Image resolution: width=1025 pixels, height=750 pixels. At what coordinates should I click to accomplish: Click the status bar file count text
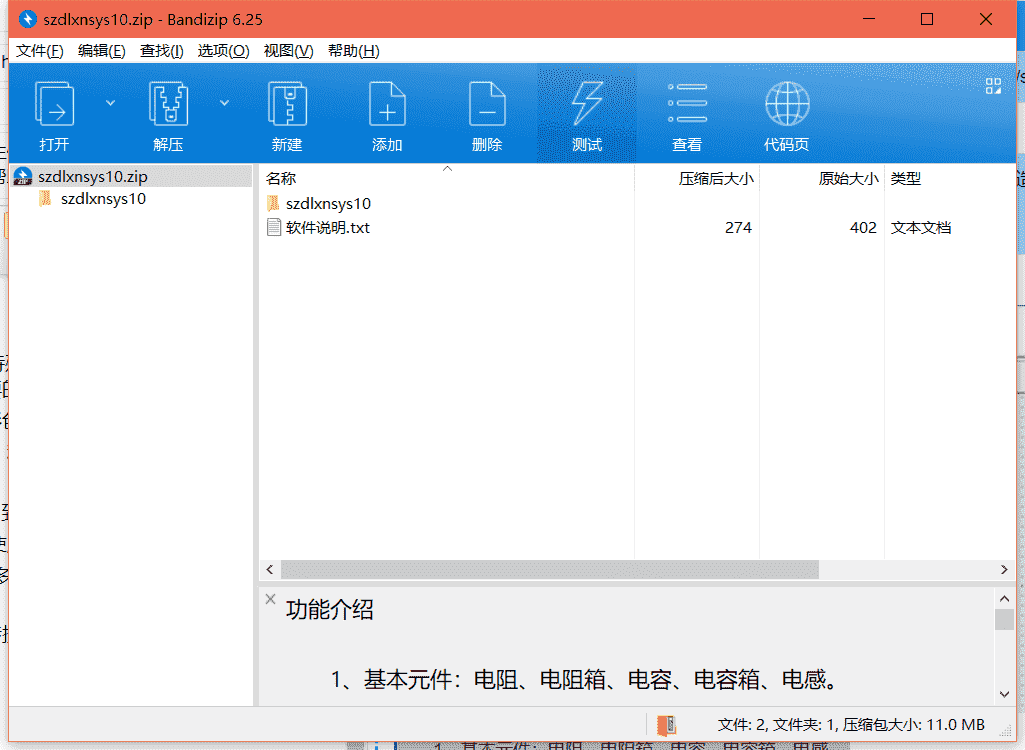(x=851, y=724)
